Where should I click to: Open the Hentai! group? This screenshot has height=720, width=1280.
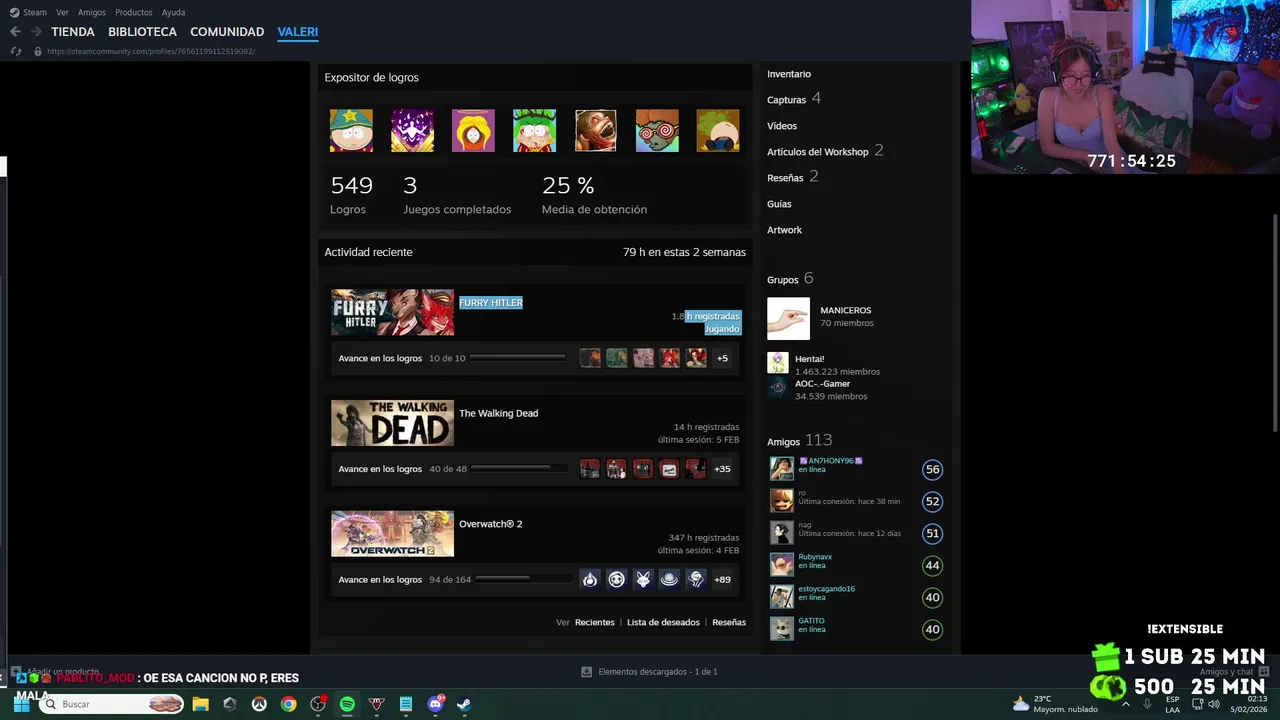pyautogui.click(x=809, y=359)
